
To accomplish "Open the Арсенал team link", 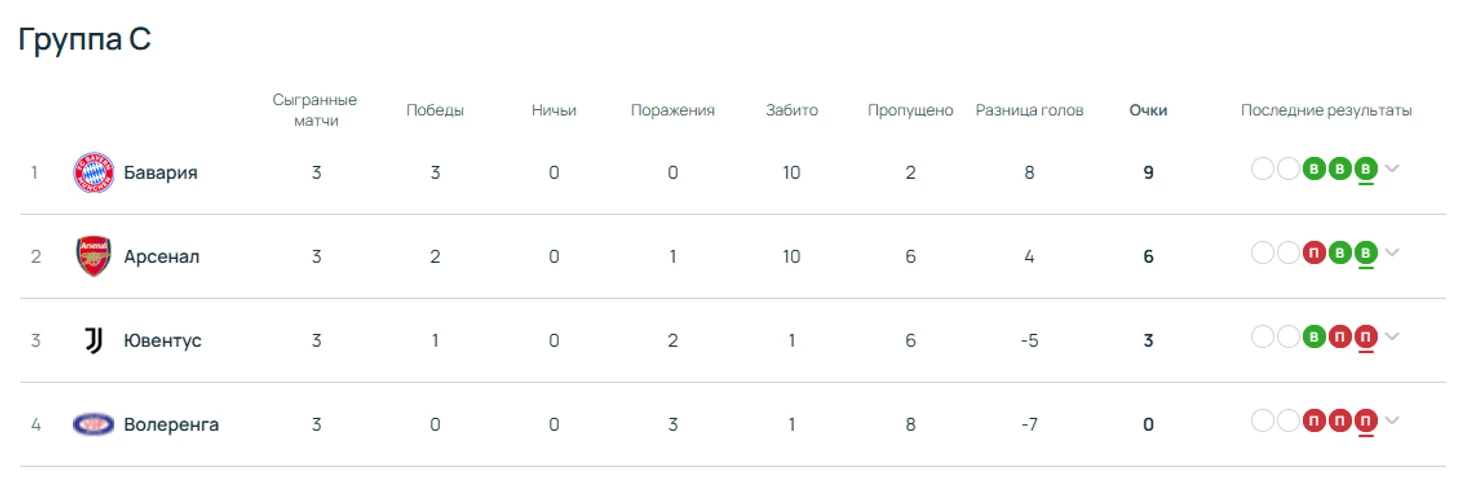I will [x=161, y=256].
